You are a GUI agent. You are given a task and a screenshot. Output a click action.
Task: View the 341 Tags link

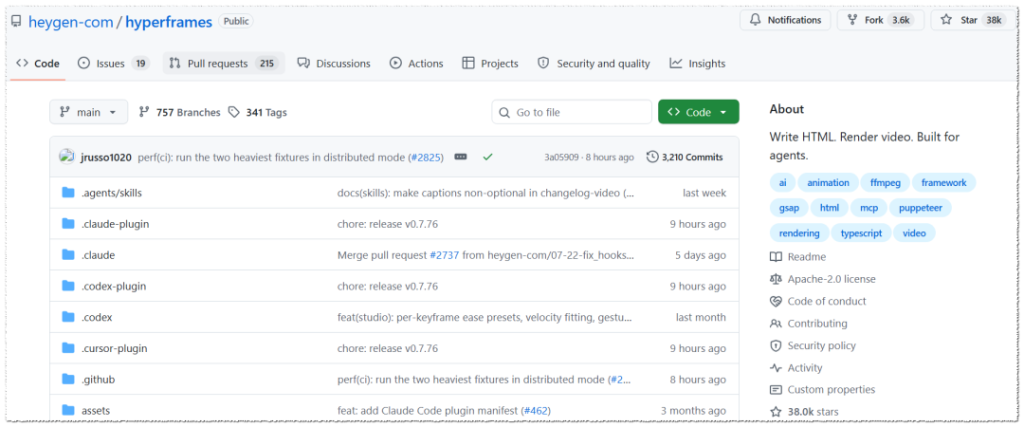[257, 112]
